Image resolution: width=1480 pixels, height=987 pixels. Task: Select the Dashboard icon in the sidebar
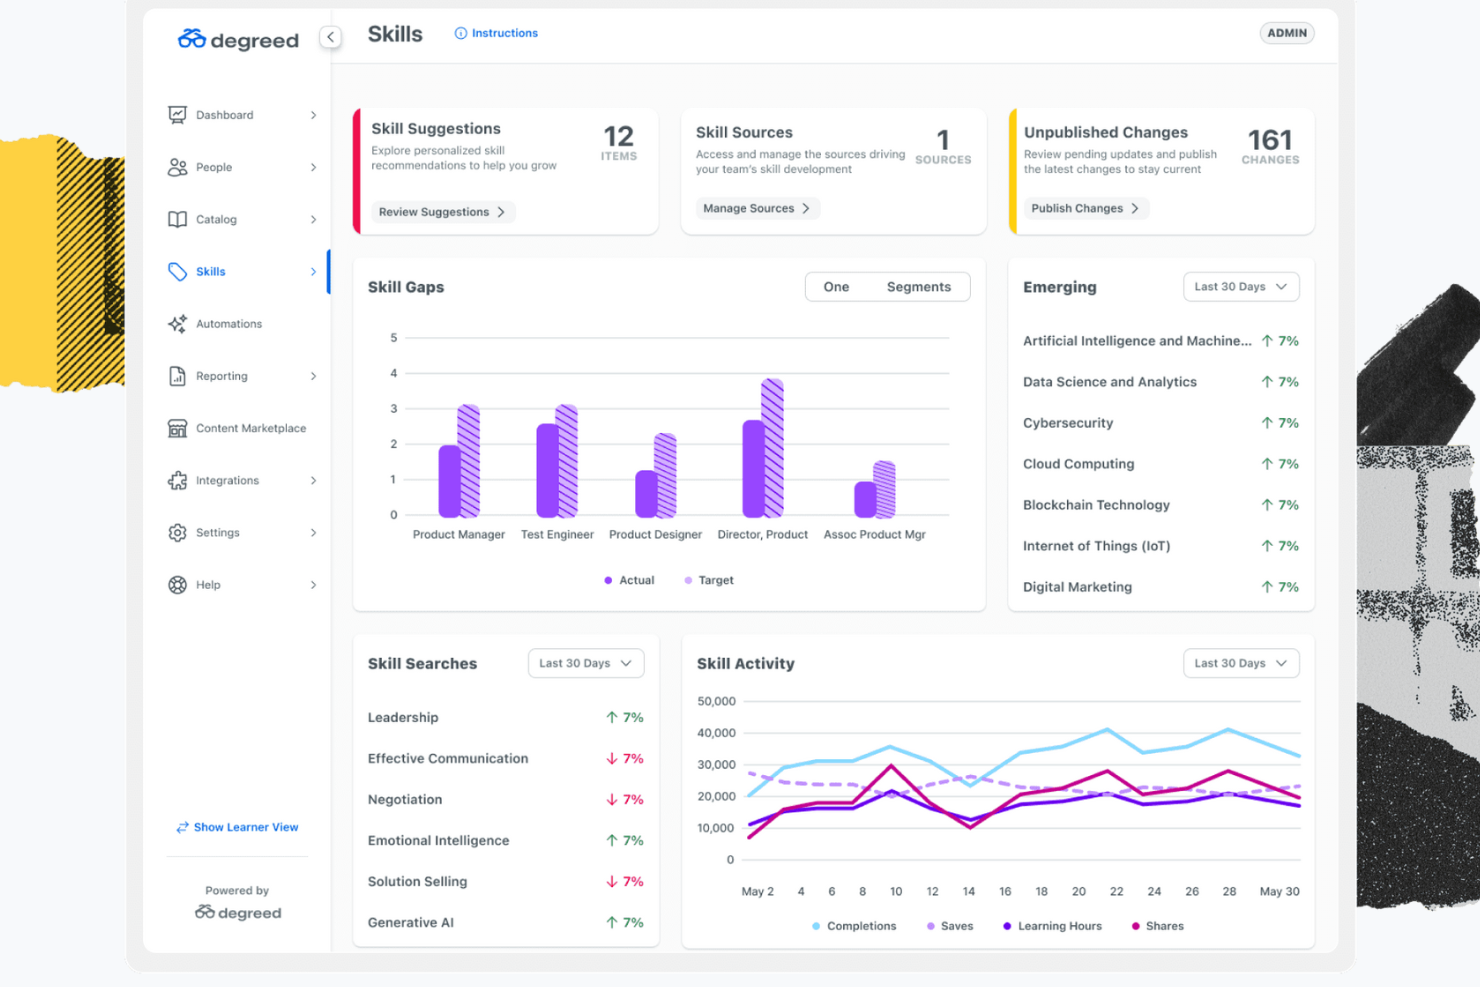[x=176, y=114]
